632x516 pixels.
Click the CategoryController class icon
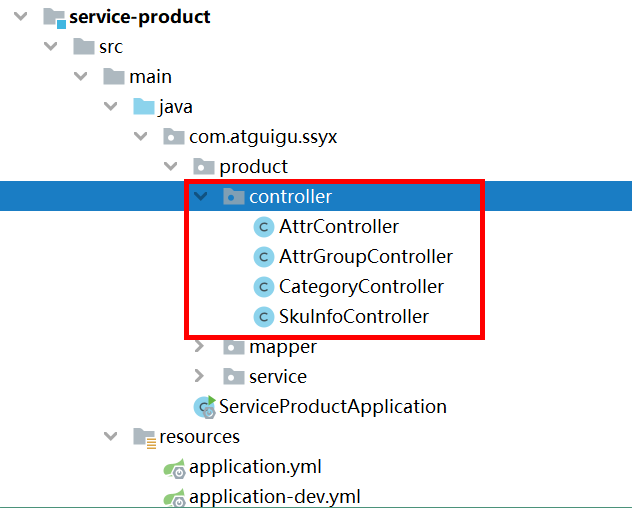point(264,287)
